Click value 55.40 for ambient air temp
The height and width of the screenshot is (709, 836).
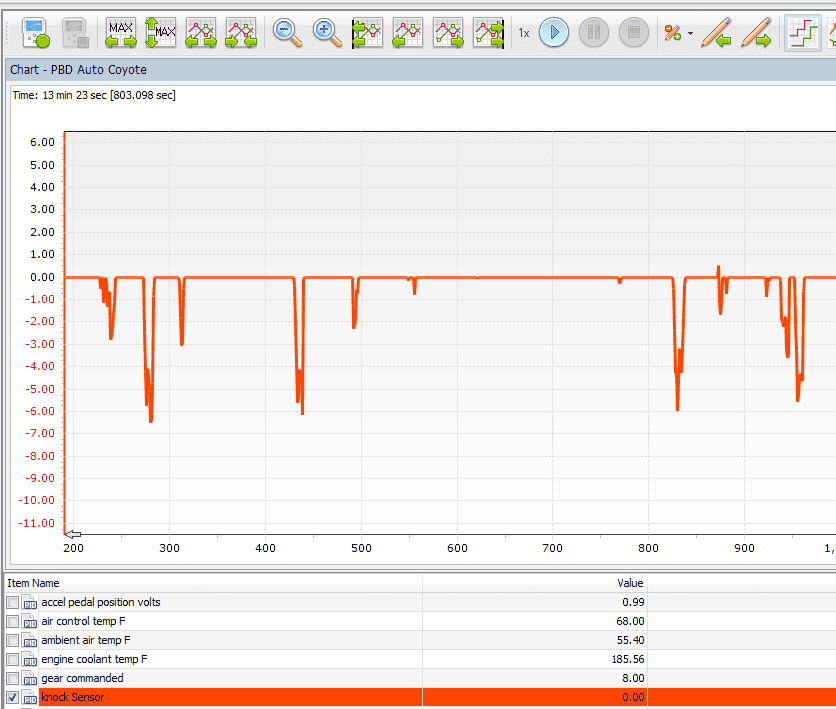coord(630,640)
